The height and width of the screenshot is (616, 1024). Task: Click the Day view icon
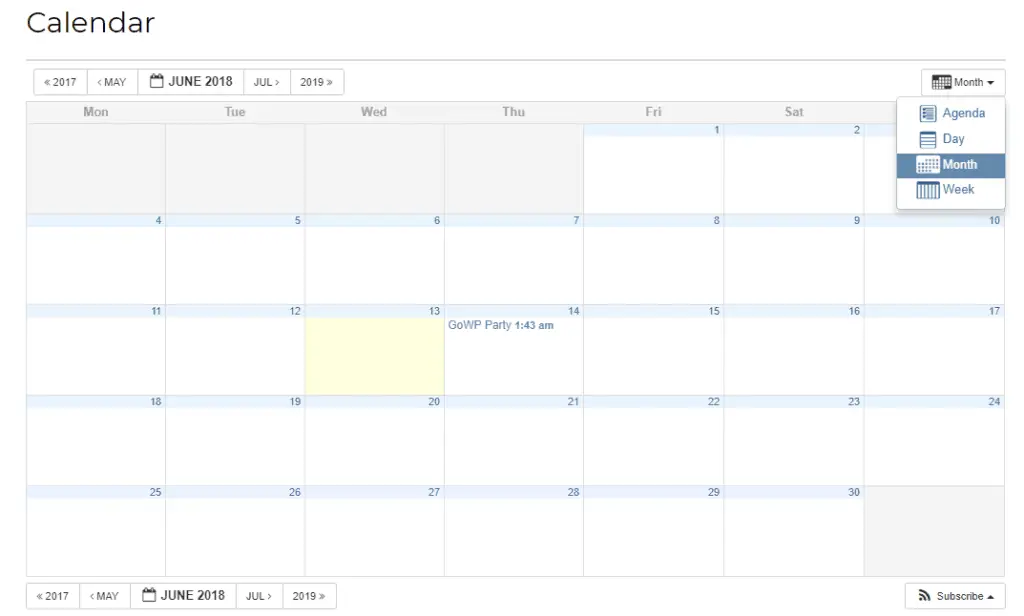(927, 139)
